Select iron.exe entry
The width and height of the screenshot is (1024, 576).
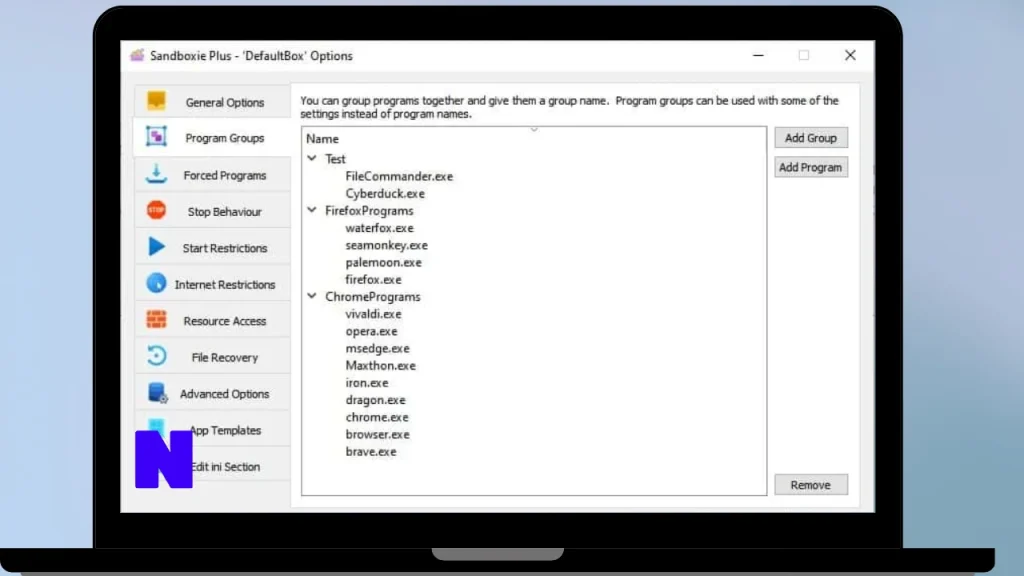coord(366,383)
